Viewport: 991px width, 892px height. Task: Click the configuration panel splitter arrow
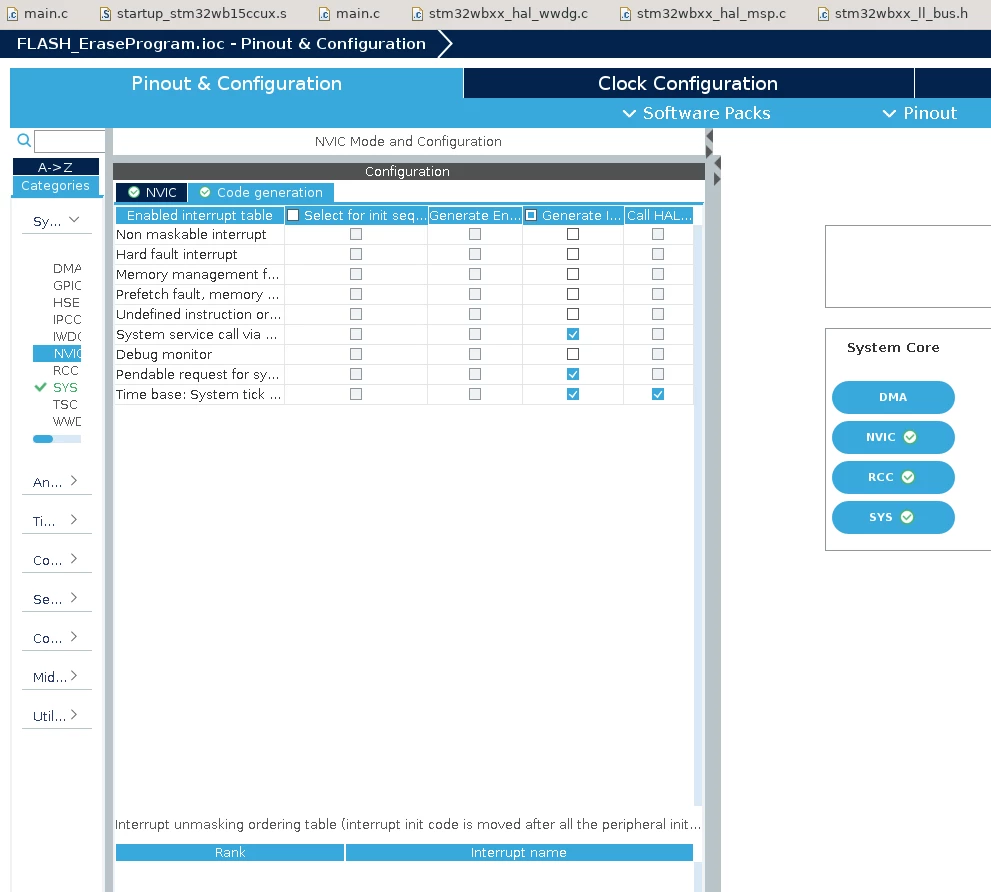point(717,164)
